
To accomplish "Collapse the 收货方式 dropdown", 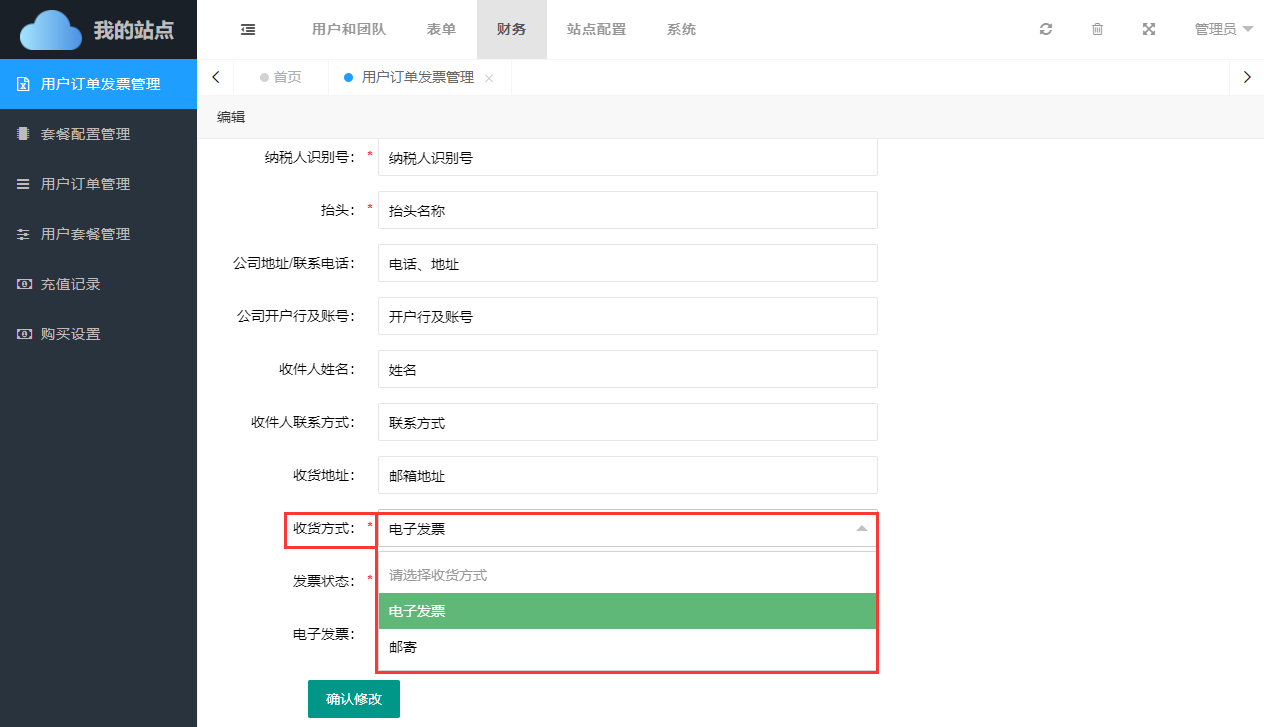I will [861, 529].
